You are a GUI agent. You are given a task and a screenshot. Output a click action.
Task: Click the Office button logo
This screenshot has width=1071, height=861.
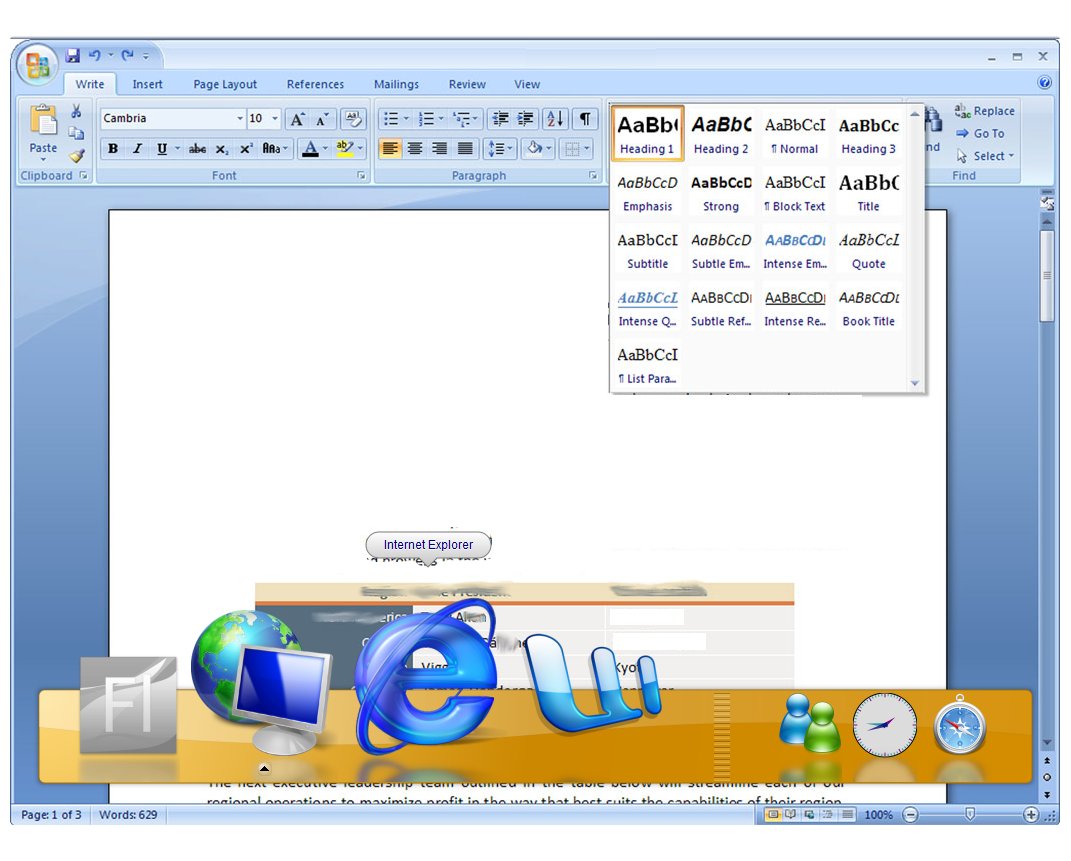point(37,64)
